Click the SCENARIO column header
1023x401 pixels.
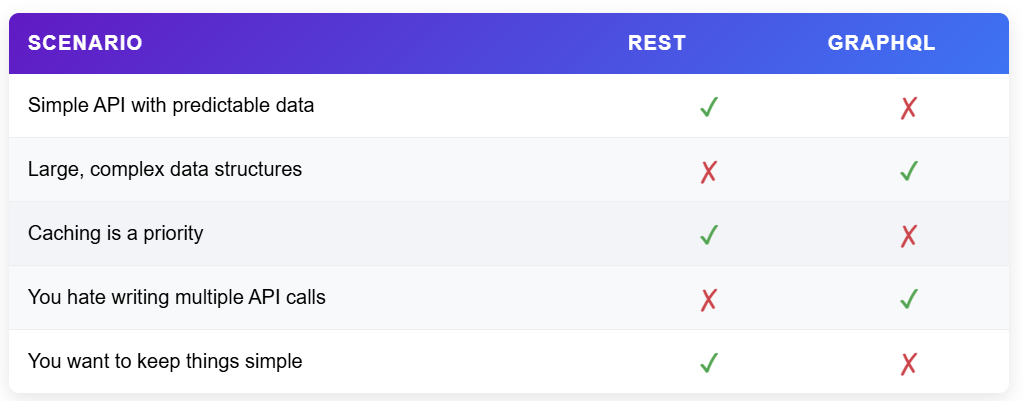[85, 43]
